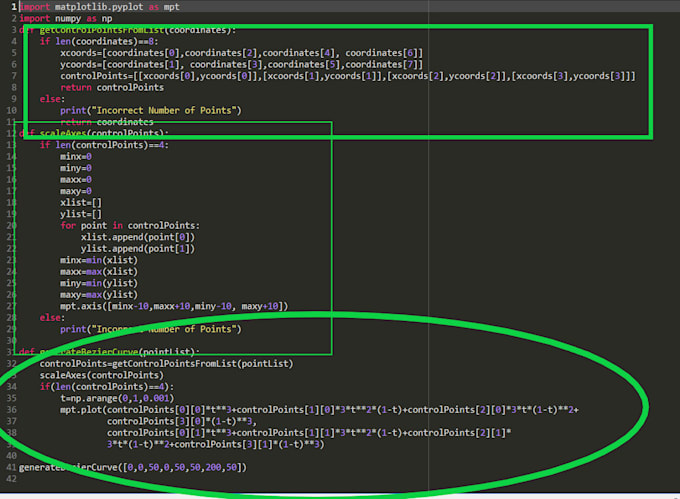This screenshot has width=680, height=499.
Task: Click line number 40 in the gutter
Action: [x=11, y=456]
